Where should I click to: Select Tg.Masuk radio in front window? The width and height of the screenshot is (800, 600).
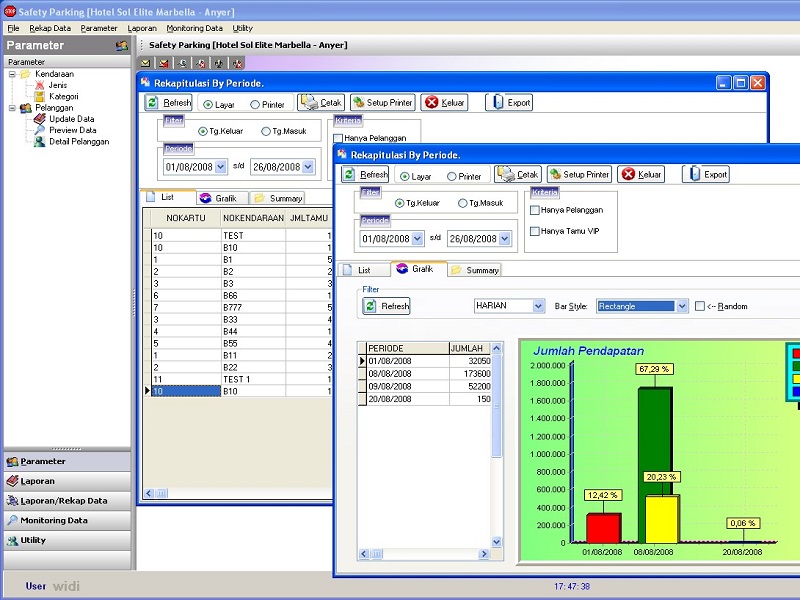pyautogui.click(x=463, y=203)
